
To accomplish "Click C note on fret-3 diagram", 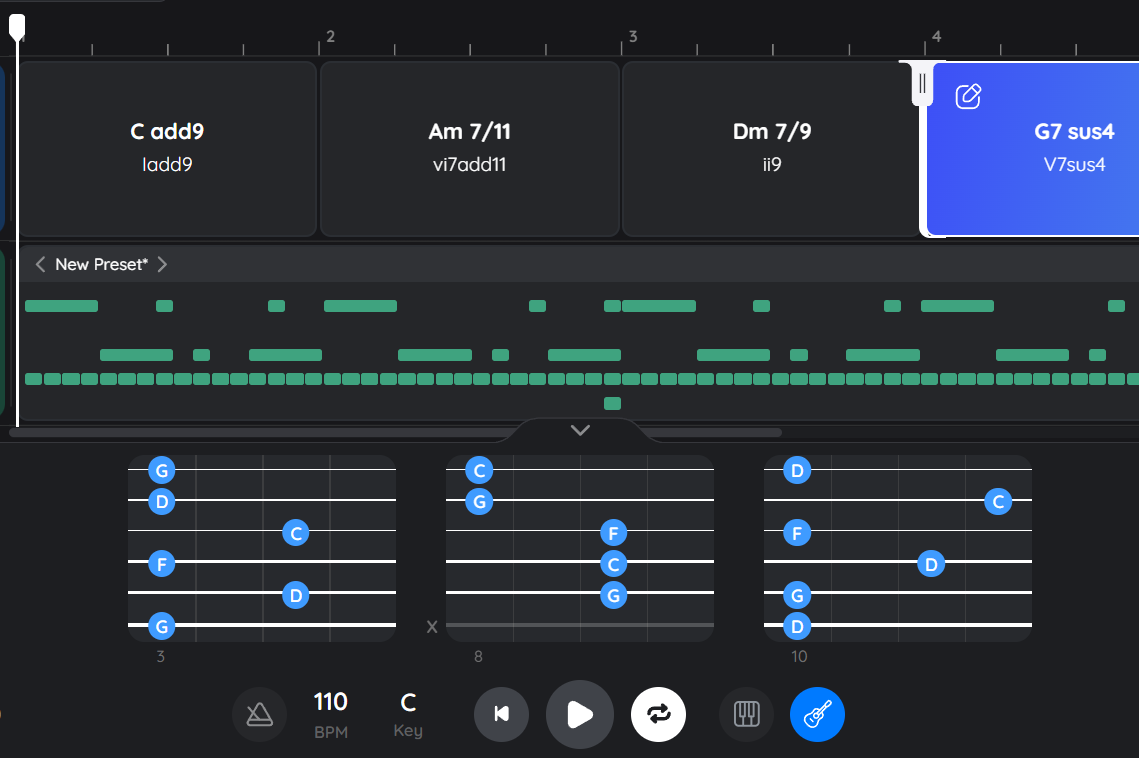I will point(296,533).
